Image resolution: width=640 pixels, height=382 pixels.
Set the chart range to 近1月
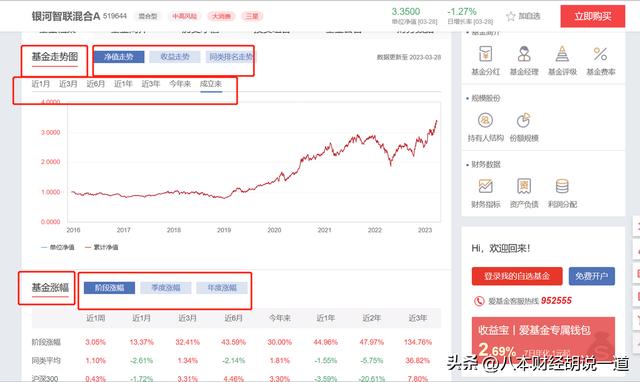(40, 84)
